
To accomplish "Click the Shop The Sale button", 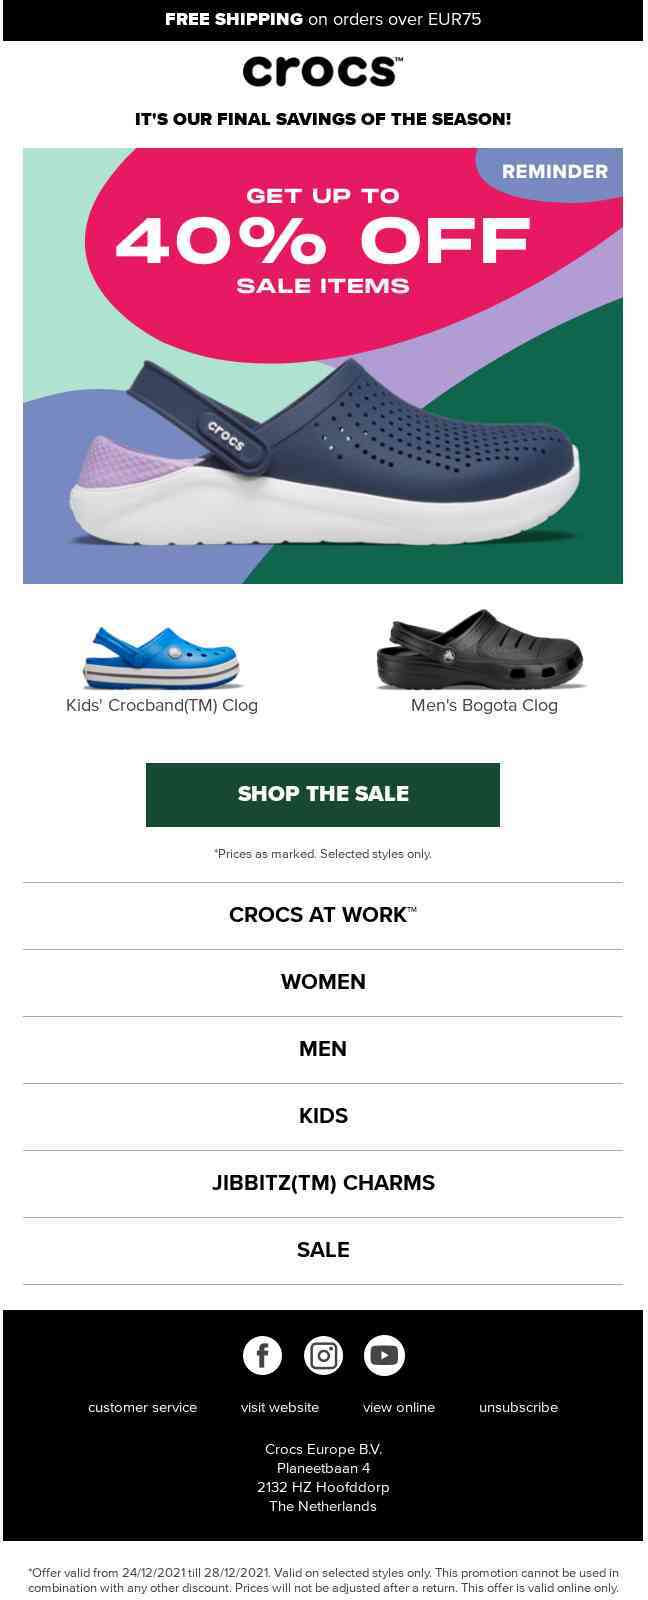I will click(323, 794).
